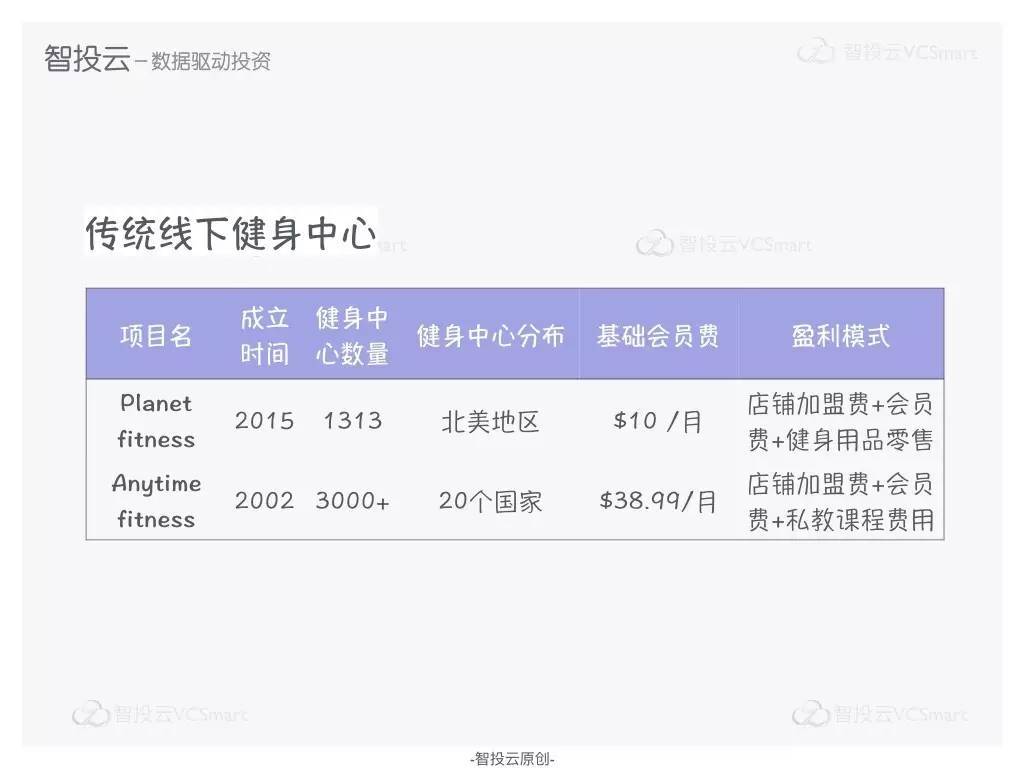The width and height of the screenshot is (1024, 768).
Task: Select the 传统线下健身中心 heading
Action: coord(230,234)
